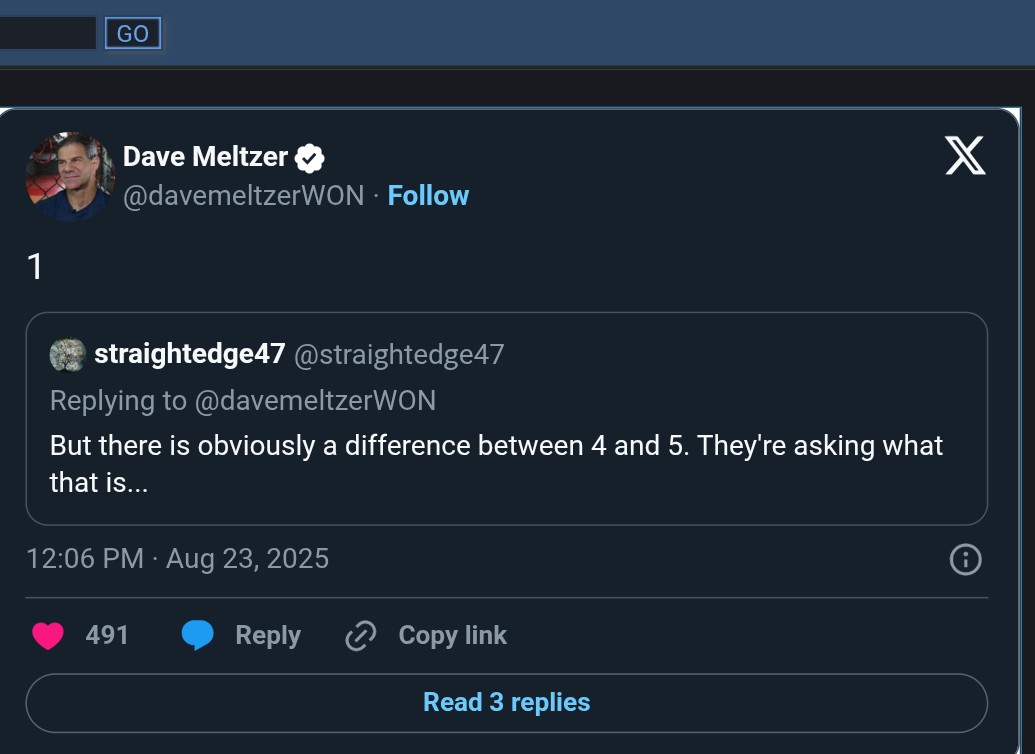Open Read 3 replies
This screenshot has width=1035, height=754.
tap(506, 703)
